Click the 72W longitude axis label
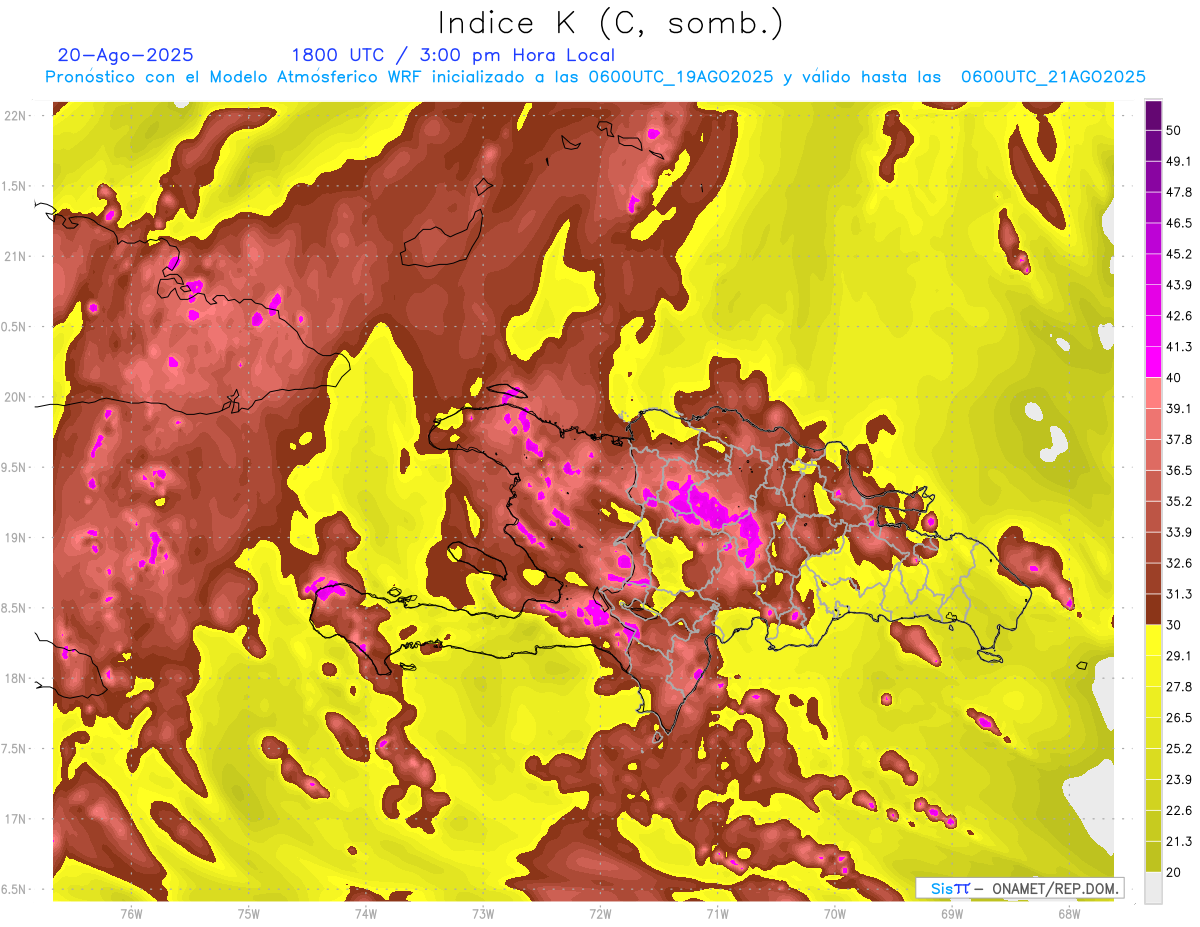1200x927 pixels. (x=600, y=913)
